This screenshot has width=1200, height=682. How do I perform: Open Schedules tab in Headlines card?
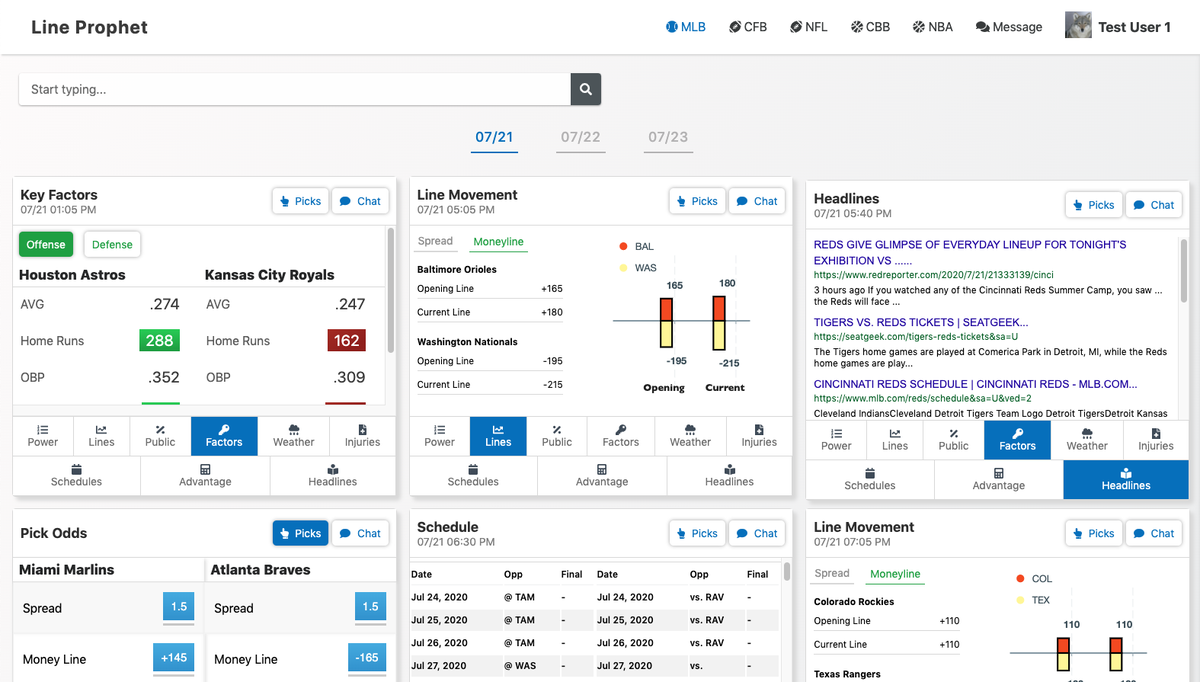point(870,479)
